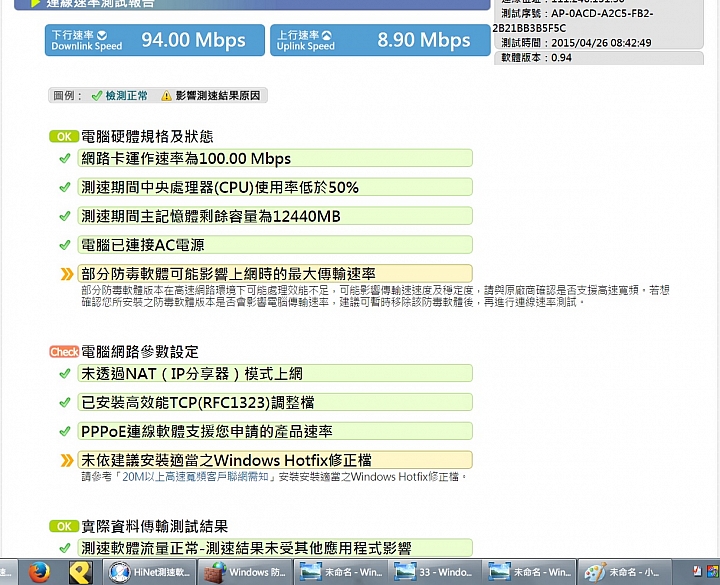Image resolution: width=720 pixels, height=585 pixels.
Task: Click the 上行速率 Uplink Speed label
Action: [305, 40]
